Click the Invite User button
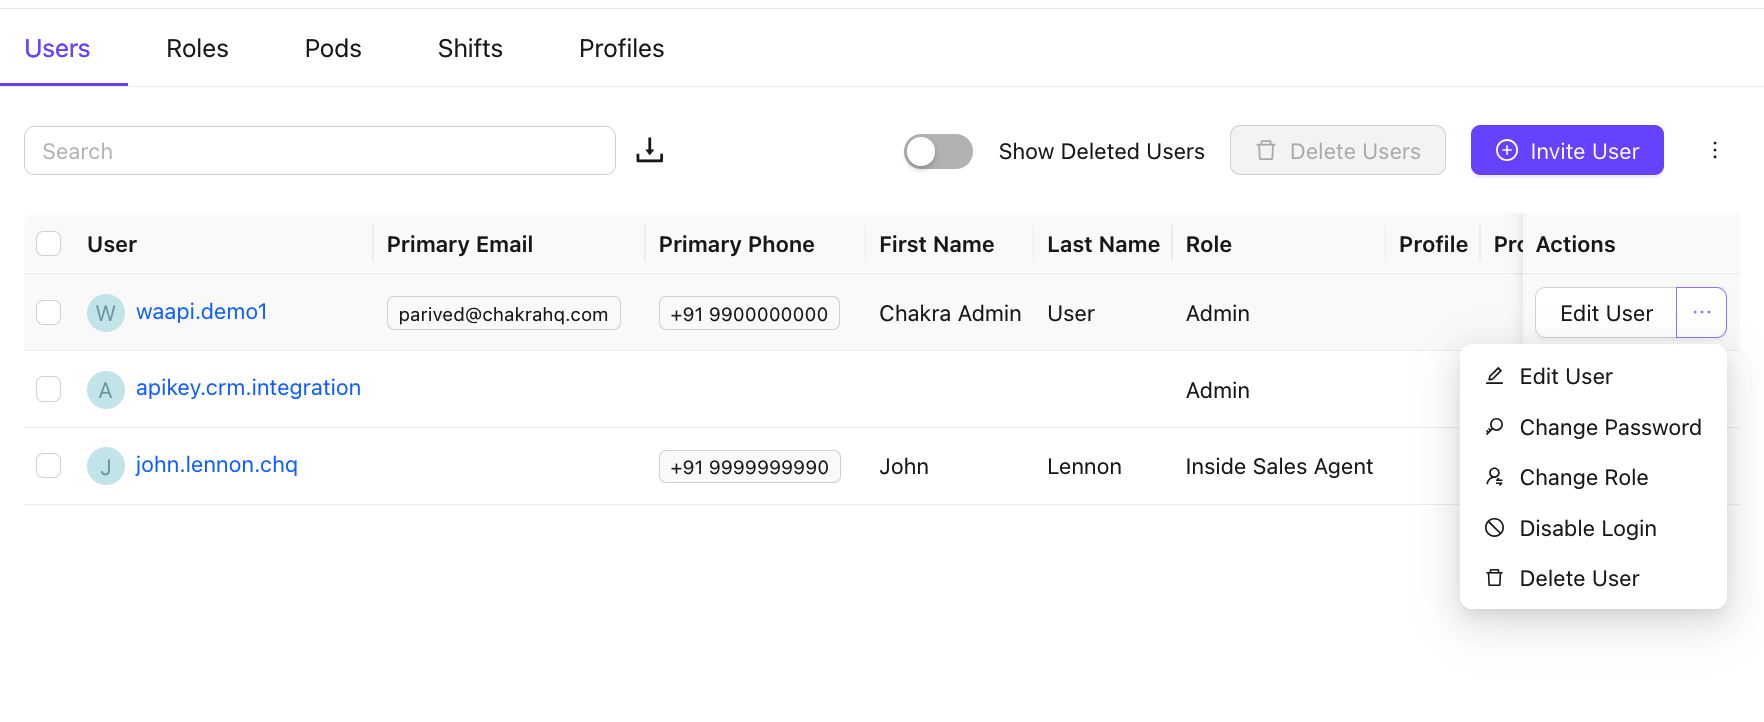Screen dimensions: 1764x722 click(1567, 150)
